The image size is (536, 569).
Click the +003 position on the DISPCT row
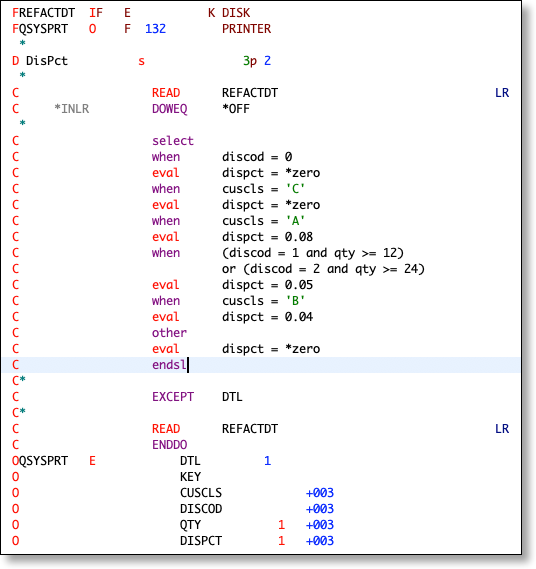pyautogui.click(x=320, y=541)
